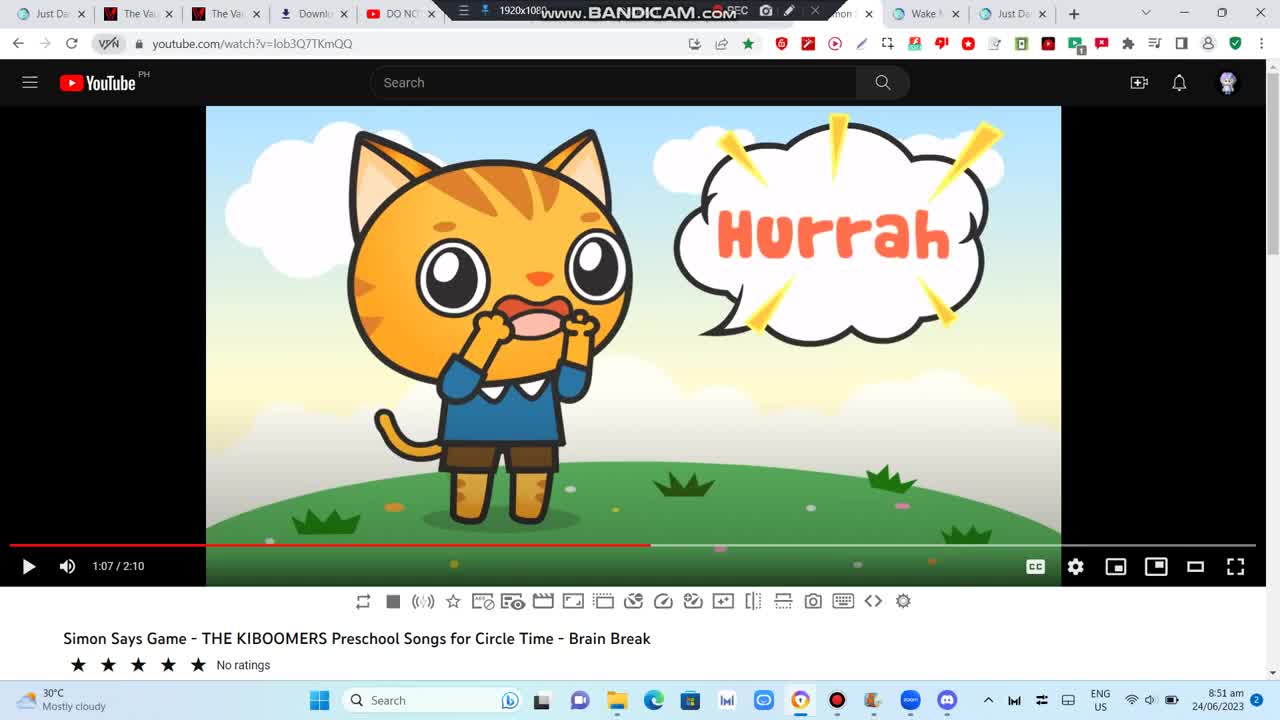Open the keyboard shortcuts icon

pyautogui.click(x=843, y=601)
